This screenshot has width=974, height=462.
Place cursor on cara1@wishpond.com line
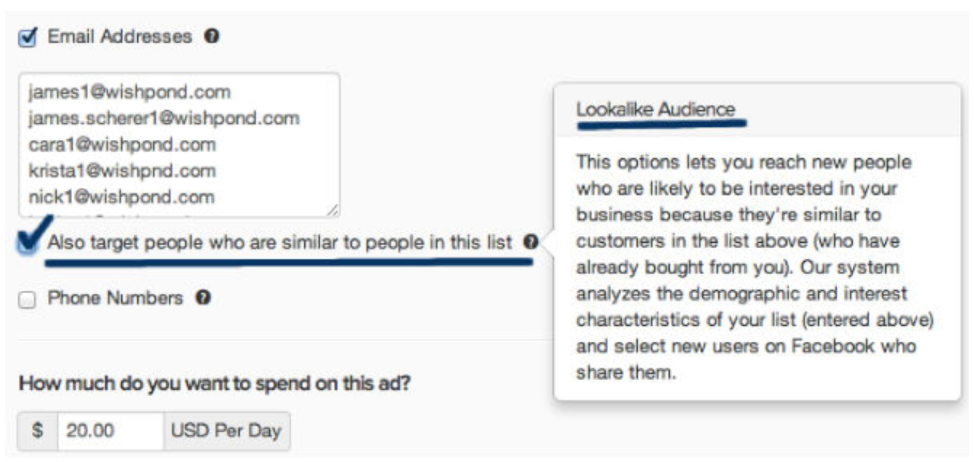tap(121, 144)
